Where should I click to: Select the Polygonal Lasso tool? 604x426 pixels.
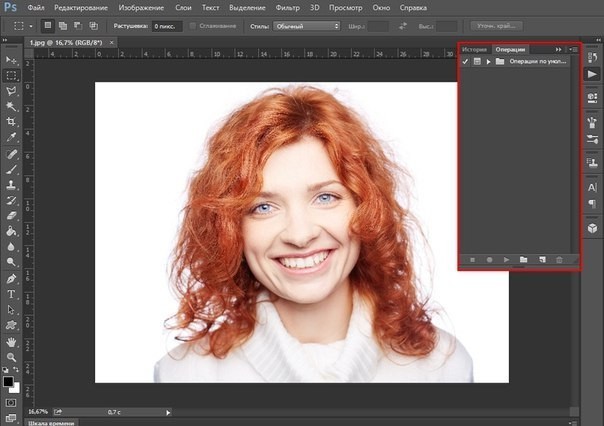point(11,91)
